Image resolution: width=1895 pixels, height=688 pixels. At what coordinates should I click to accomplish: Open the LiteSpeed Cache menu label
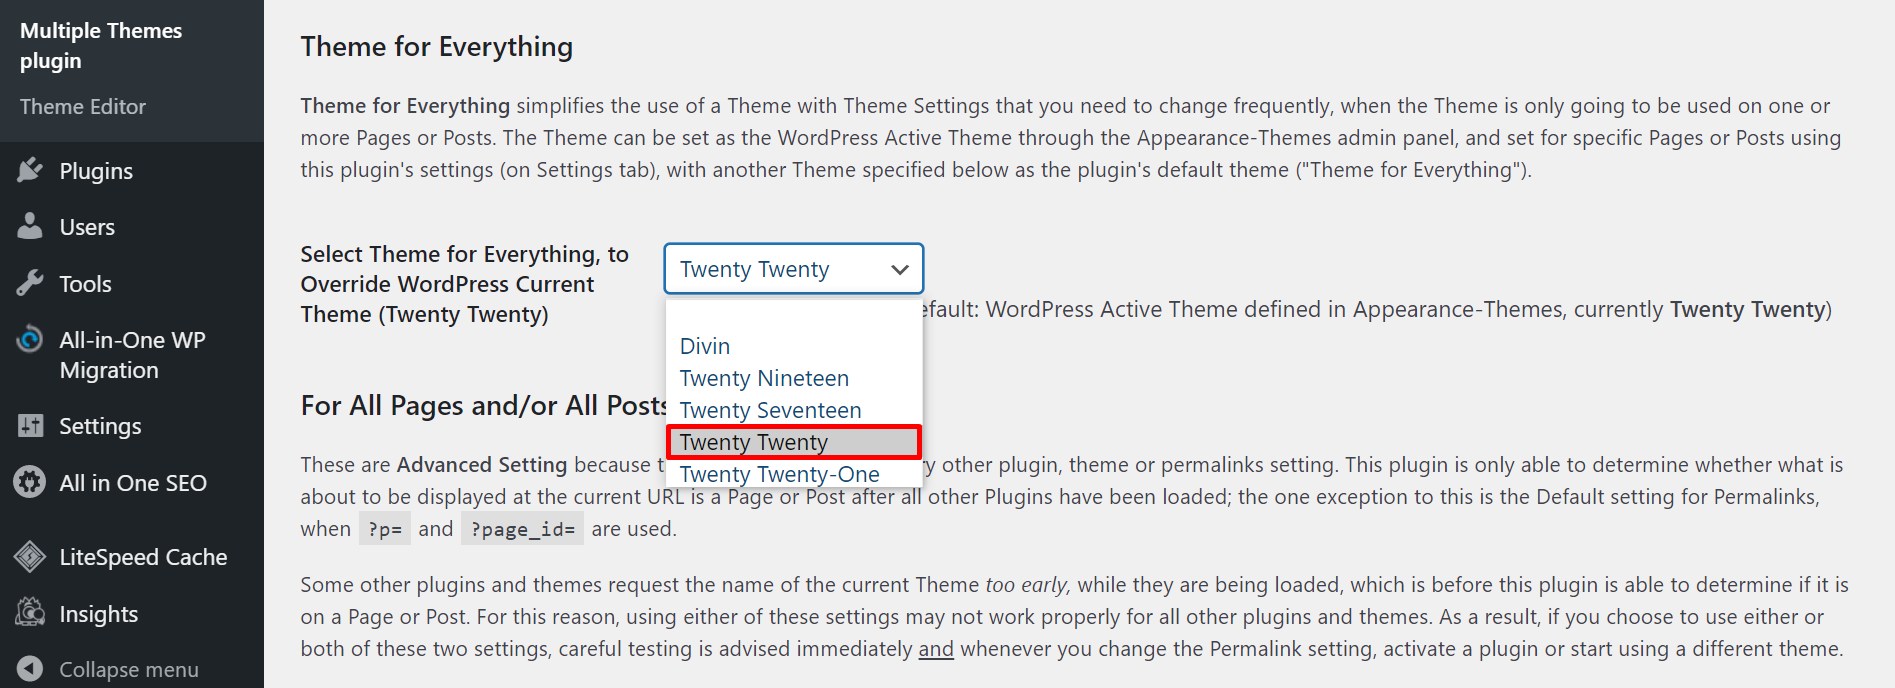143,557
